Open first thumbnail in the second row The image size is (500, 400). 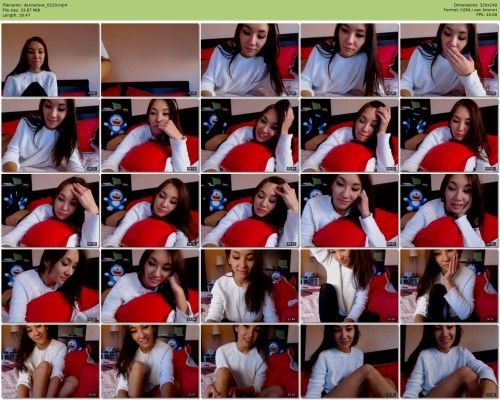tap(50, 135)
